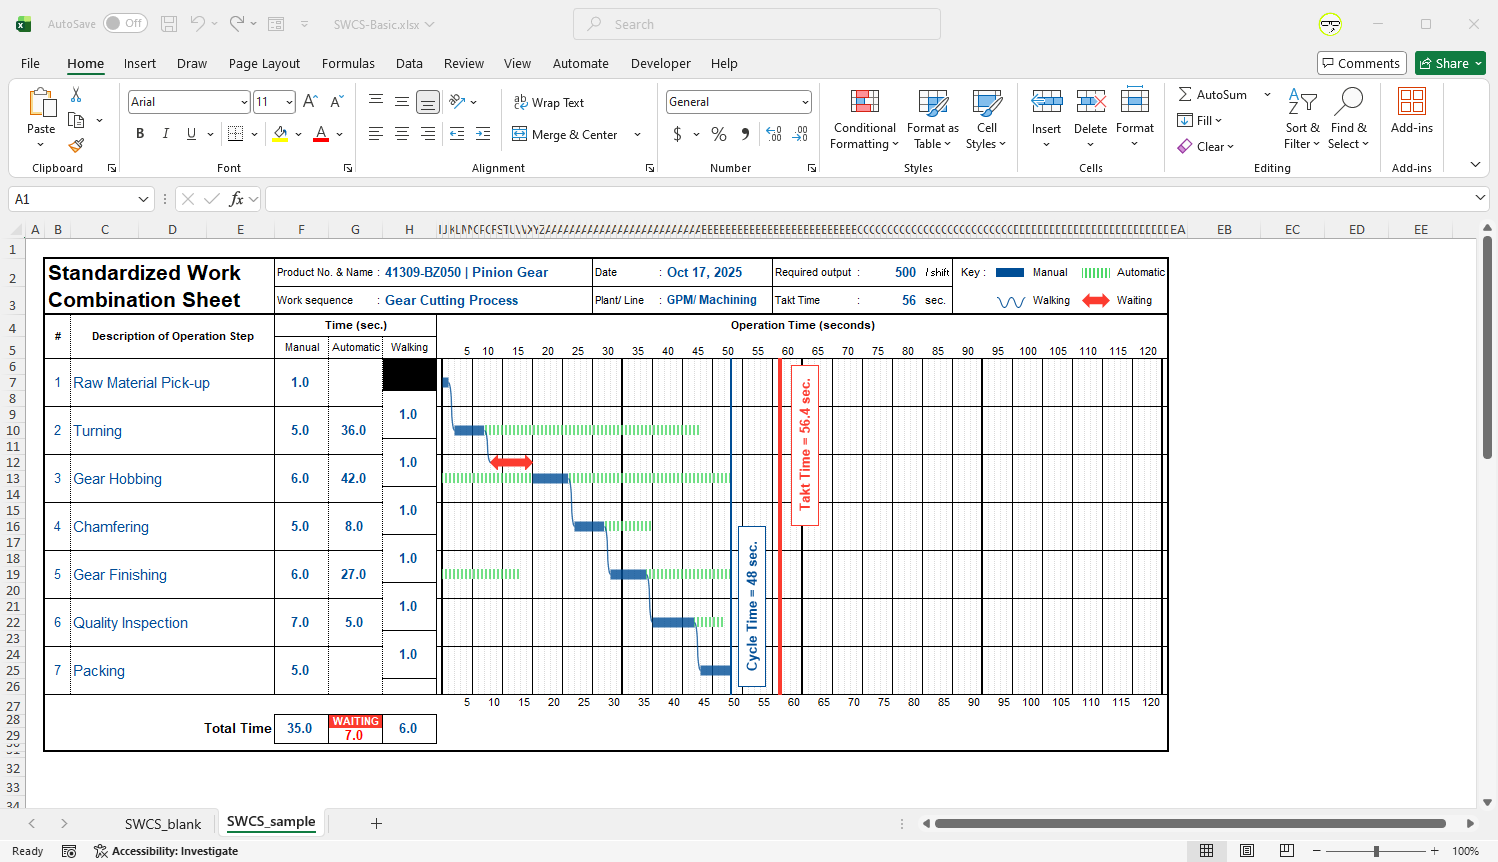
Task: Click the Borders icon
Action: [235, 134]
